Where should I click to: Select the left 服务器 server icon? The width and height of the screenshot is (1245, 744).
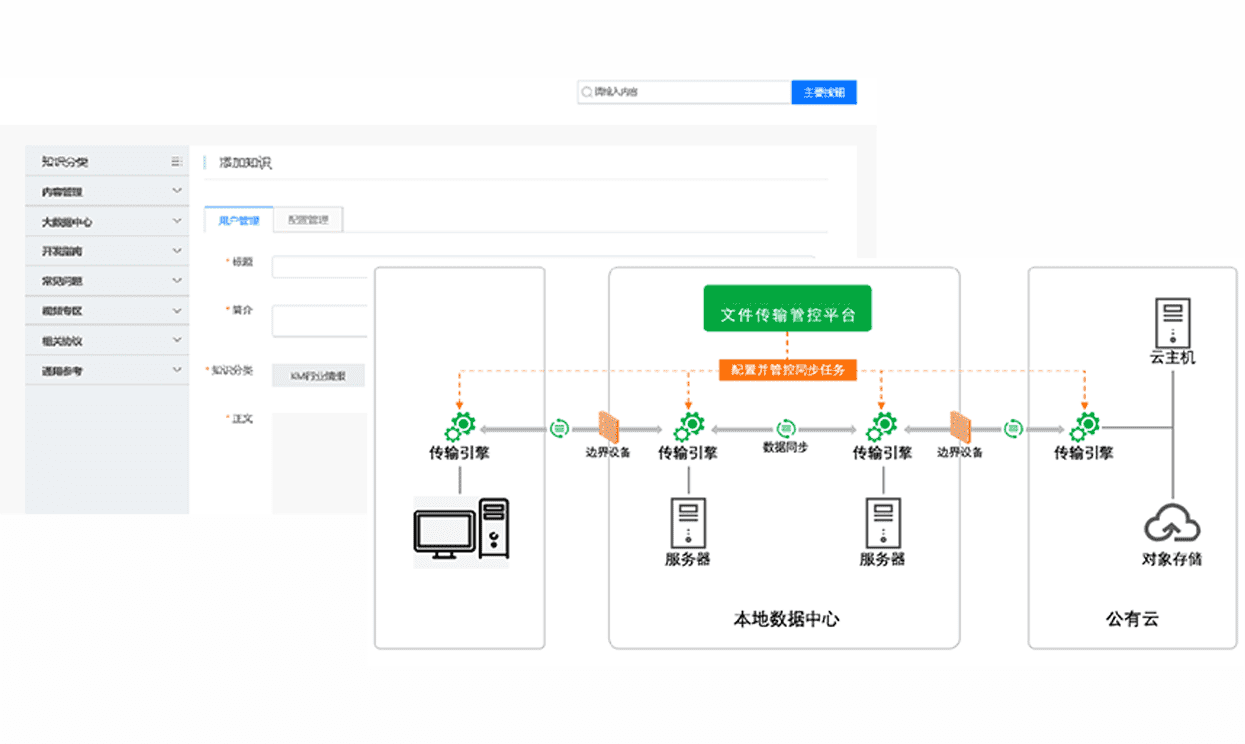point(687,521)
